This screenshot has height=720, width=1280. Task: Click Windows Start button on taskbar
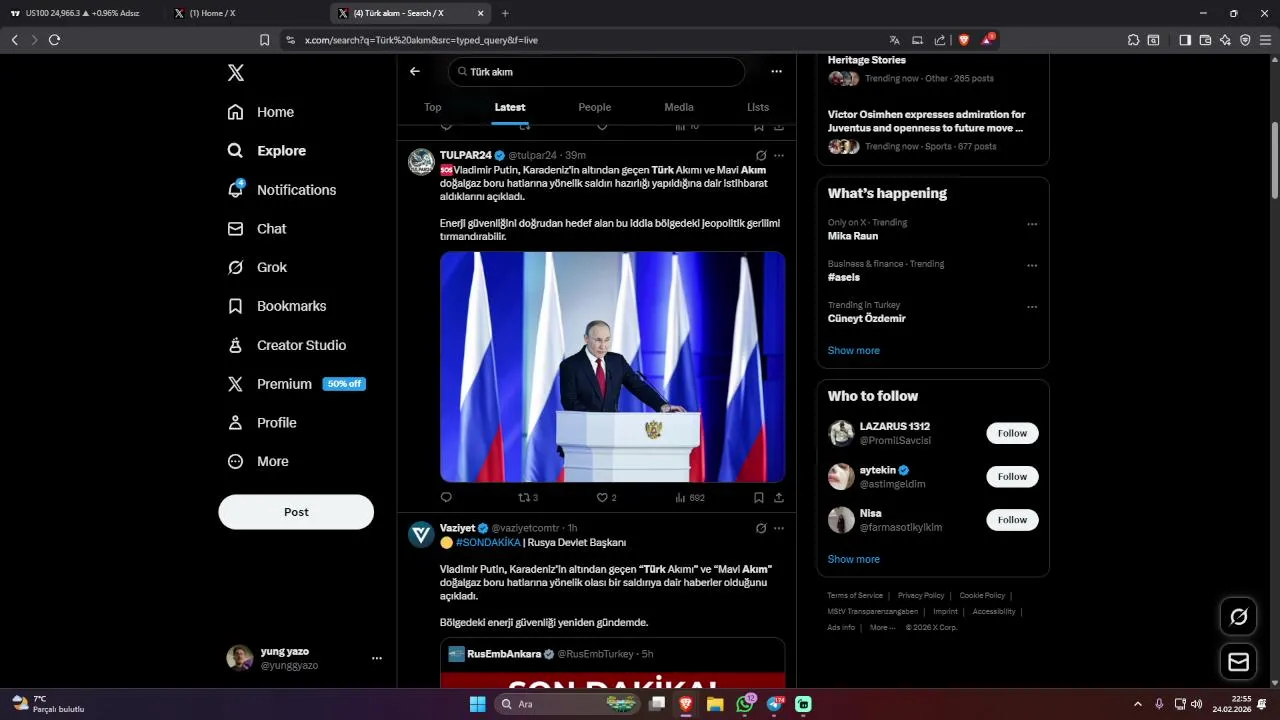pyautogui.click(x=477, y=704)
